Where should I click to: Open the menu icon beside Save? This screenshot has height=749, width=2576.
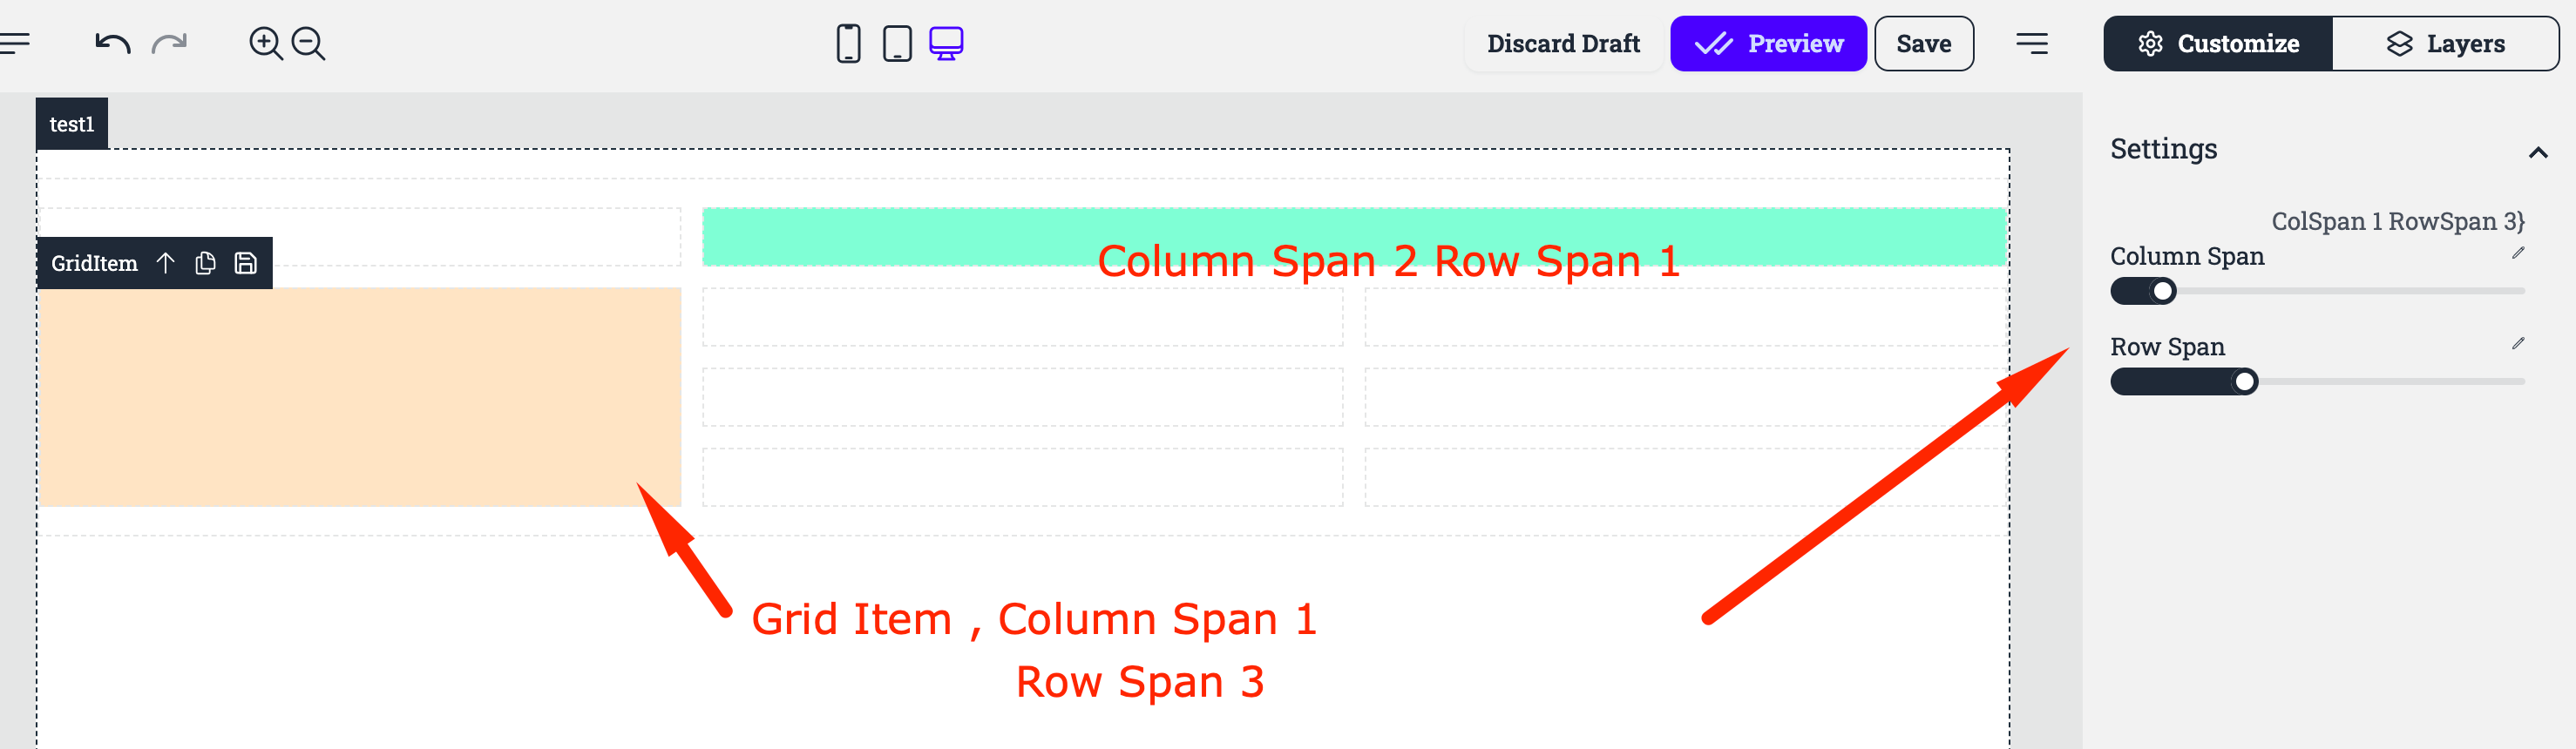click(x=2031, y=44)
